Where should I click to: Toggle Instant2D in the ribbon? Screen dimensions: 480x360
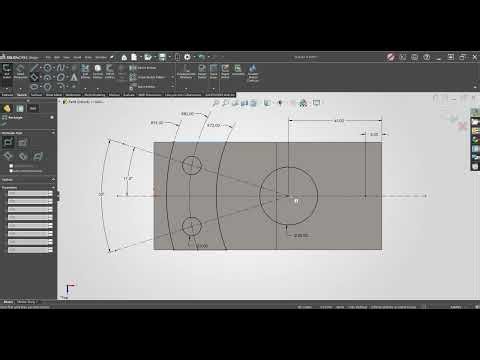pos(238,70)
